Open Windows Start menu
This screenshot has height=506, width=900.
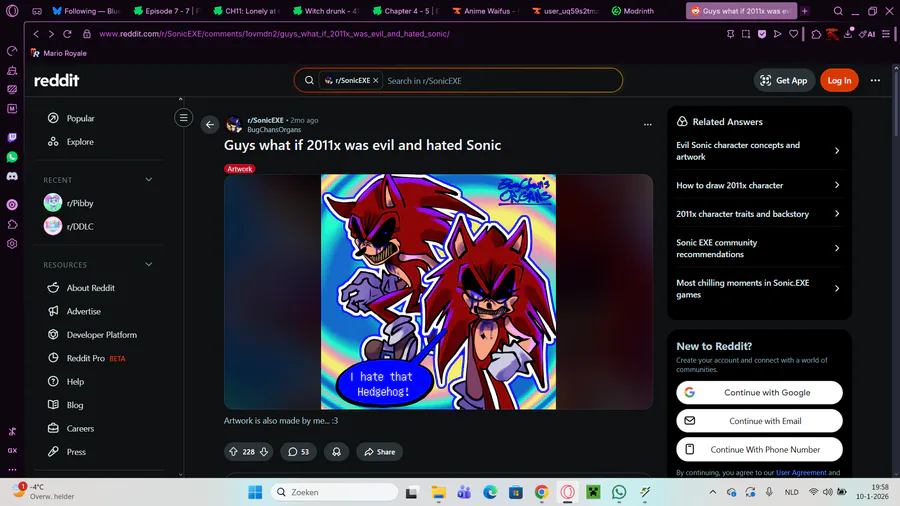point(255,492)
